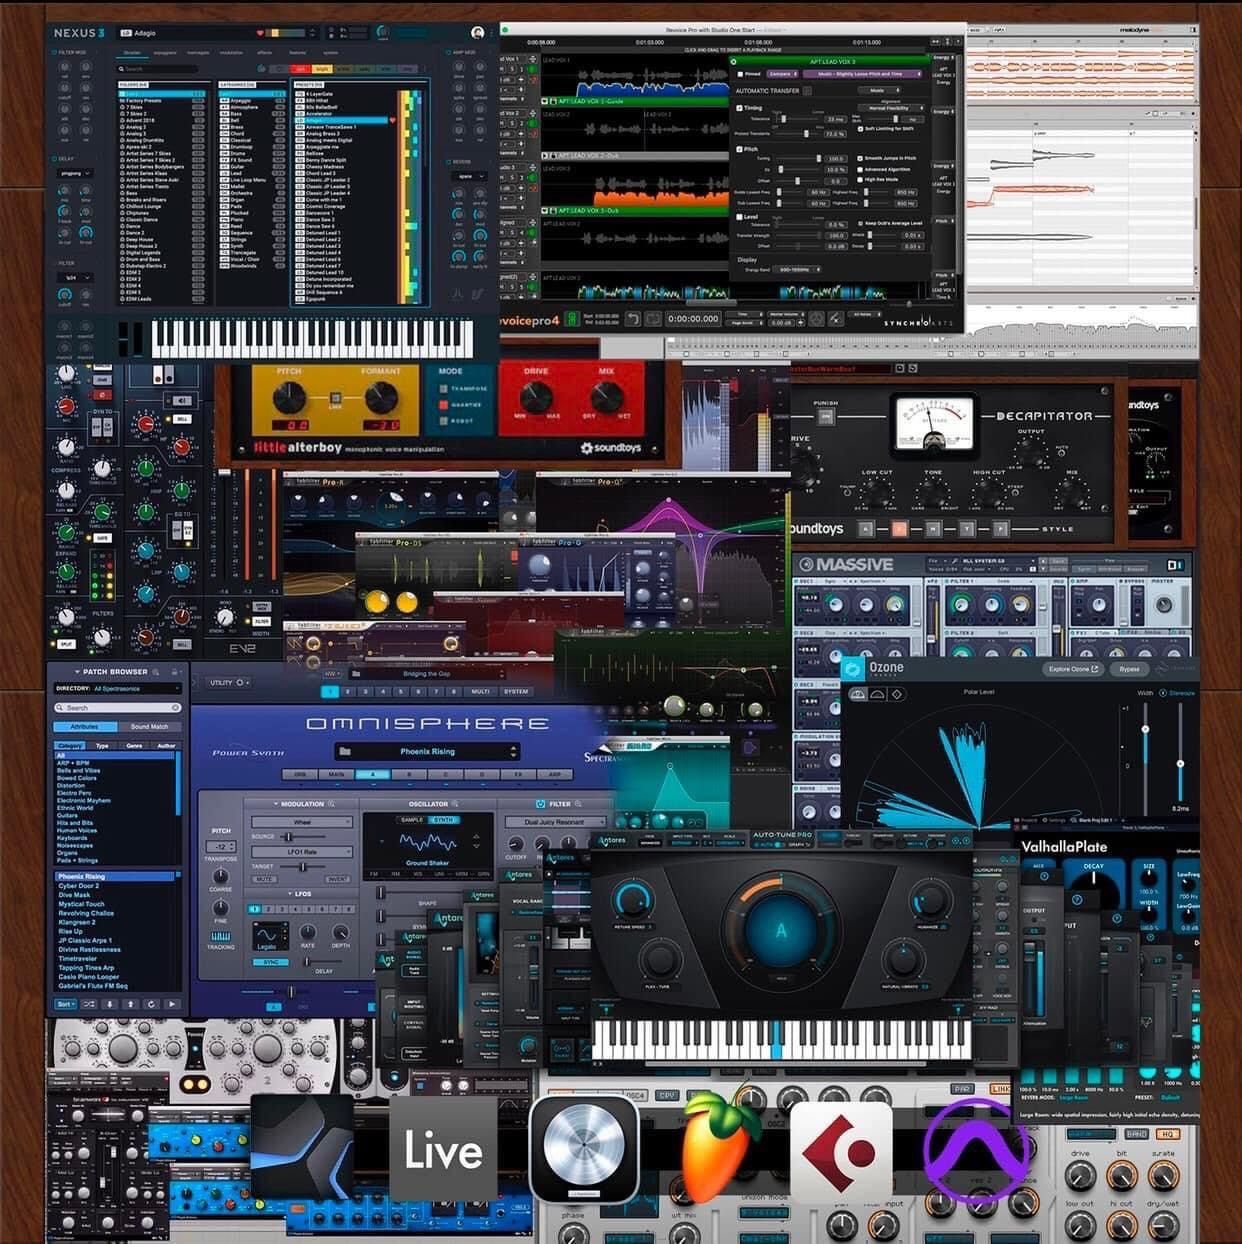
Task: Adjust Omnisphere LFO DELAY slider
Action: (x=323, y=961)
